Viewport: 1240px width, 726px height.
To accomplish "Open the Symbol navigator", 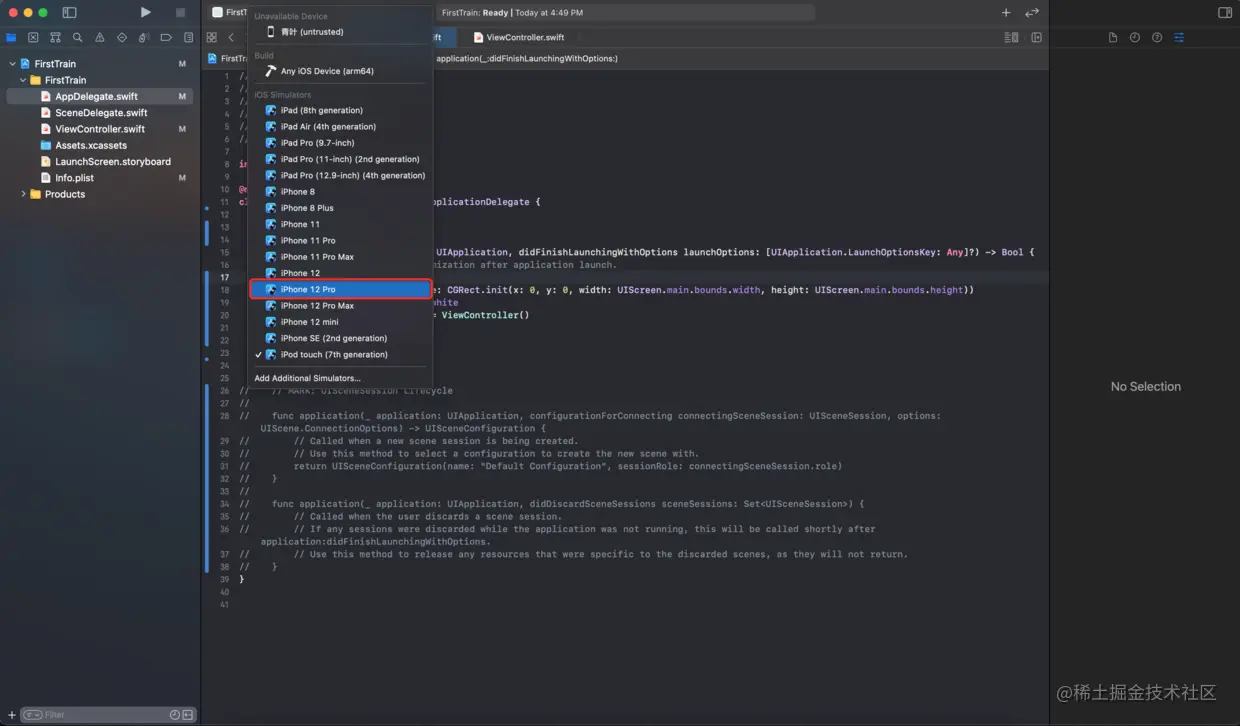I will click(55, 37).
